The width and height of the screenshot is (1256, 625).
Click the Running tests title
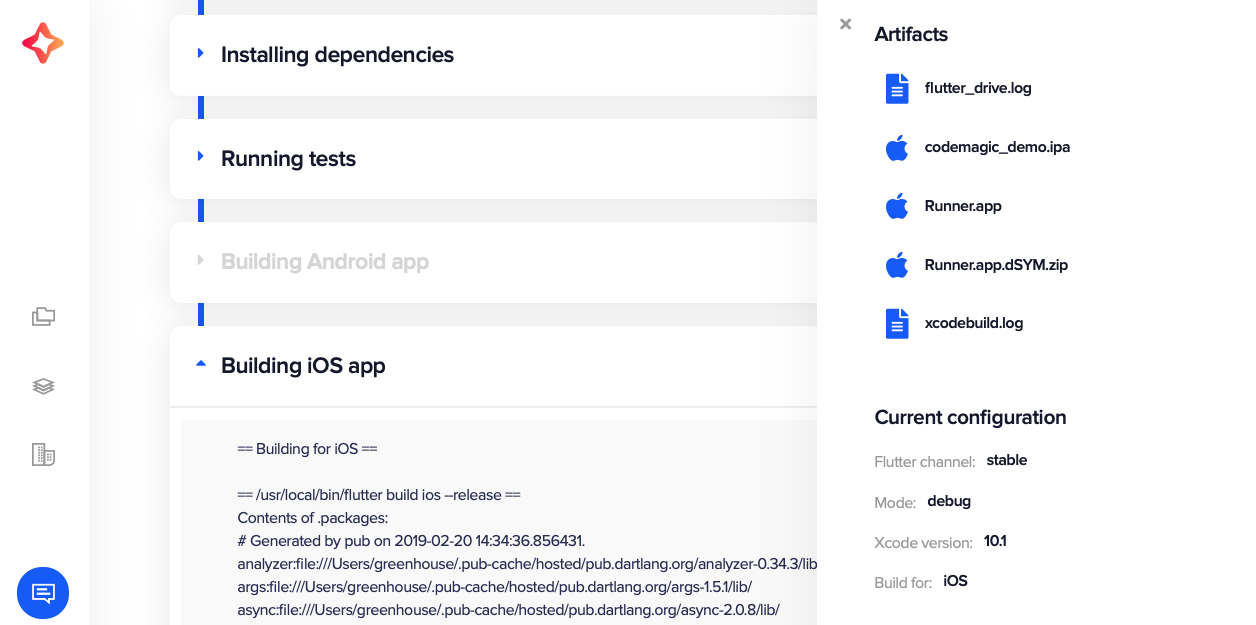click(288, 159)
